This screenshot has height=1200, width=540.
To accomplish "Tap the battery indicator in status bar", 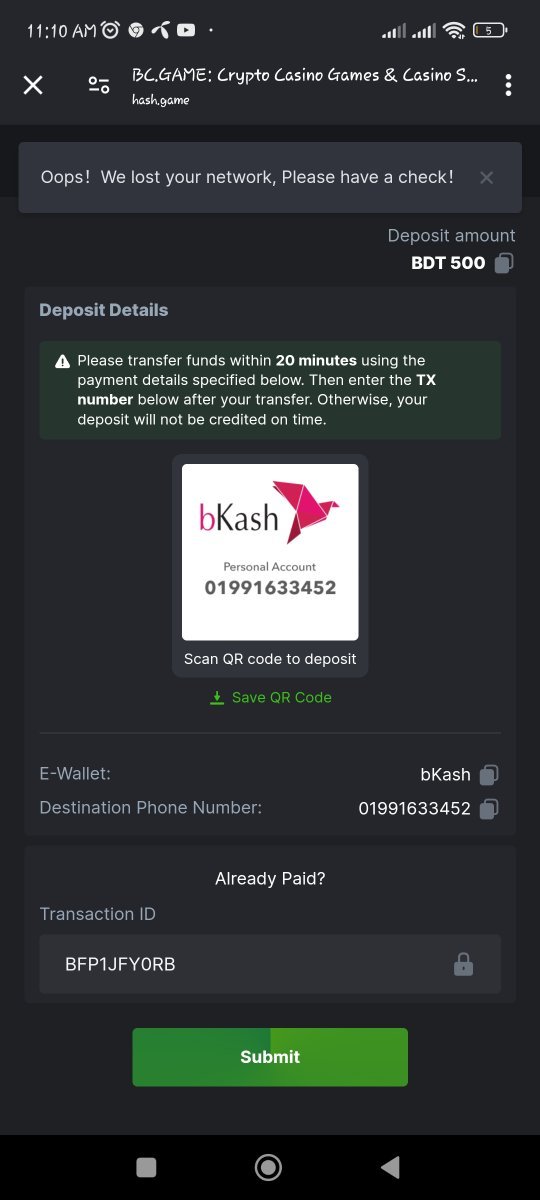I will coord(489,30).
